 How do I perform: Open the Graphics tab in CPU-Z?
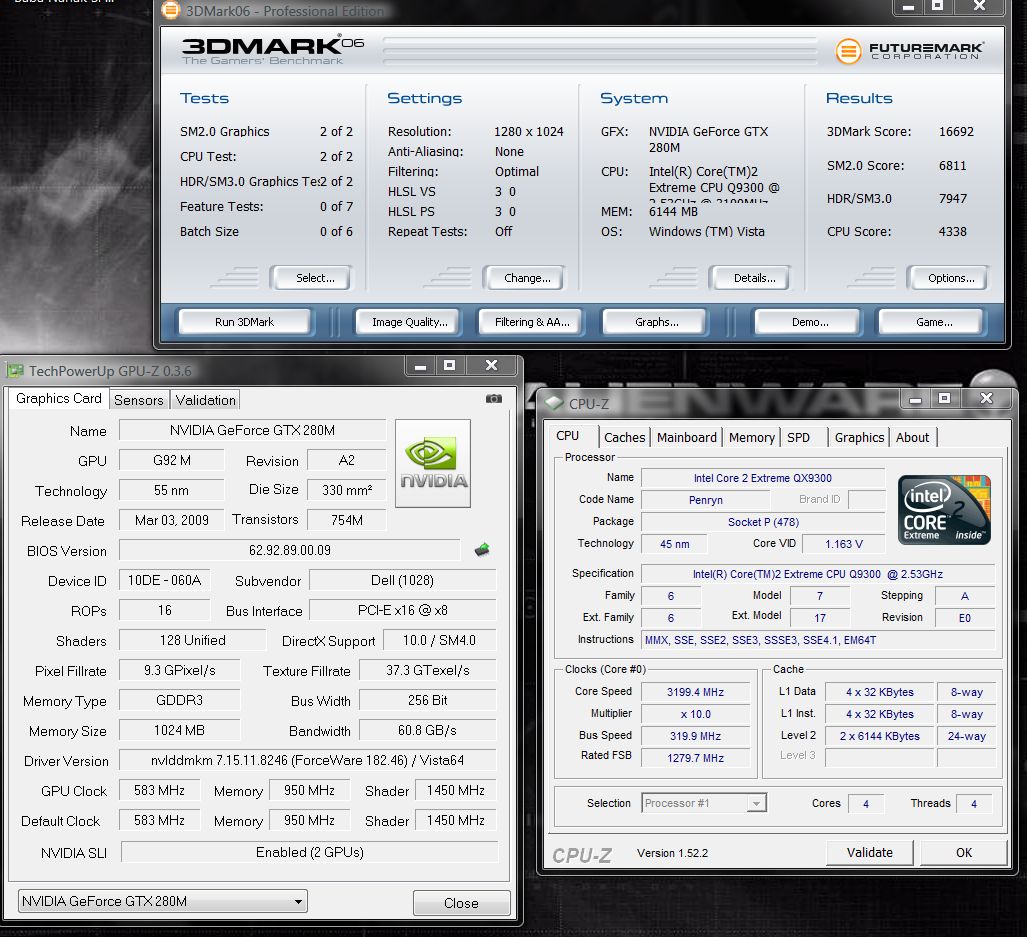[x=859, y=437]
